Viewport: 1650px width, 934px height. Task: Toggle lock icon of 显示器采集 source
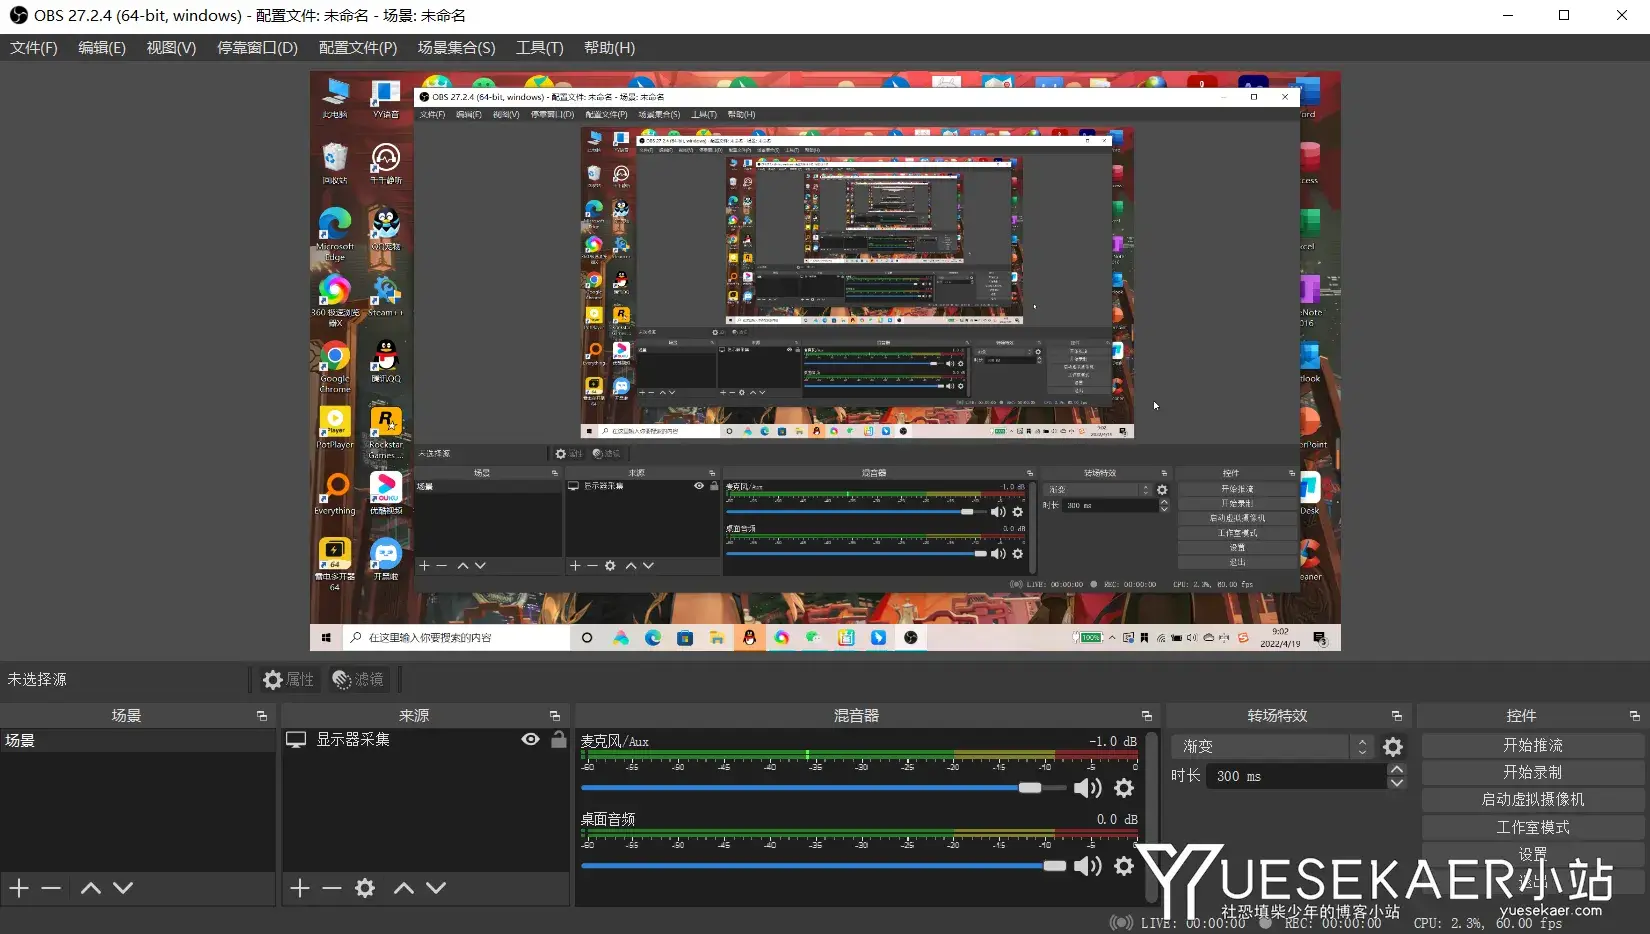(559, 740)
